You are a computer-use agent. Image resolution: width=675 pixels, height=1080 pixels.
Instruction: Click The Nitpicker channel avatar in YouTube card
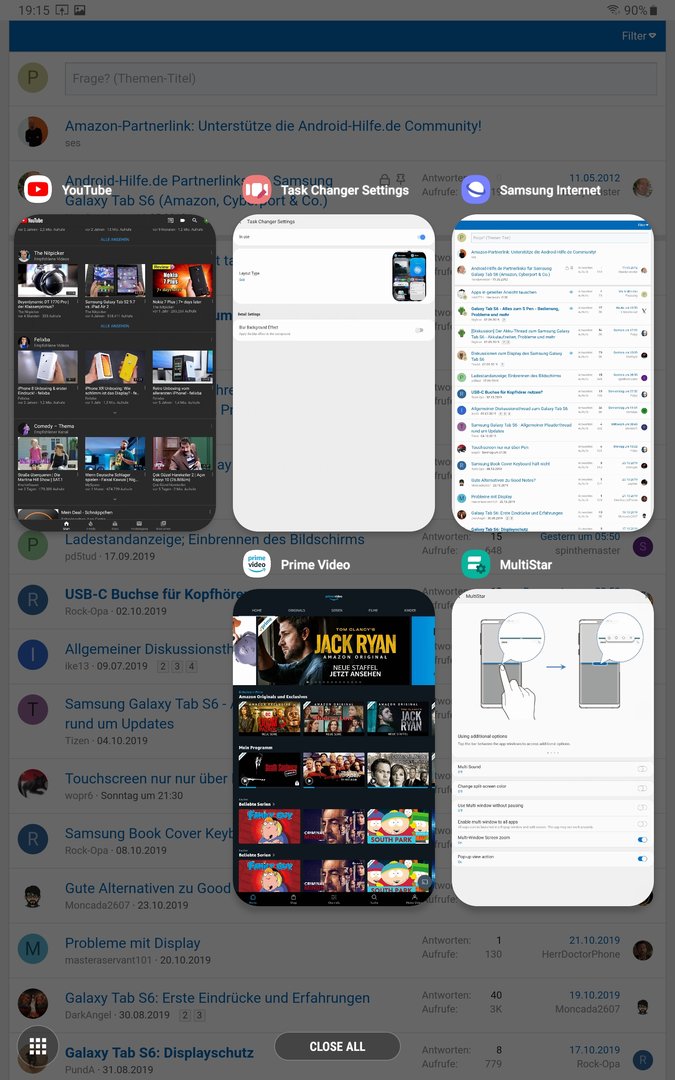click(x=24, y=254)
